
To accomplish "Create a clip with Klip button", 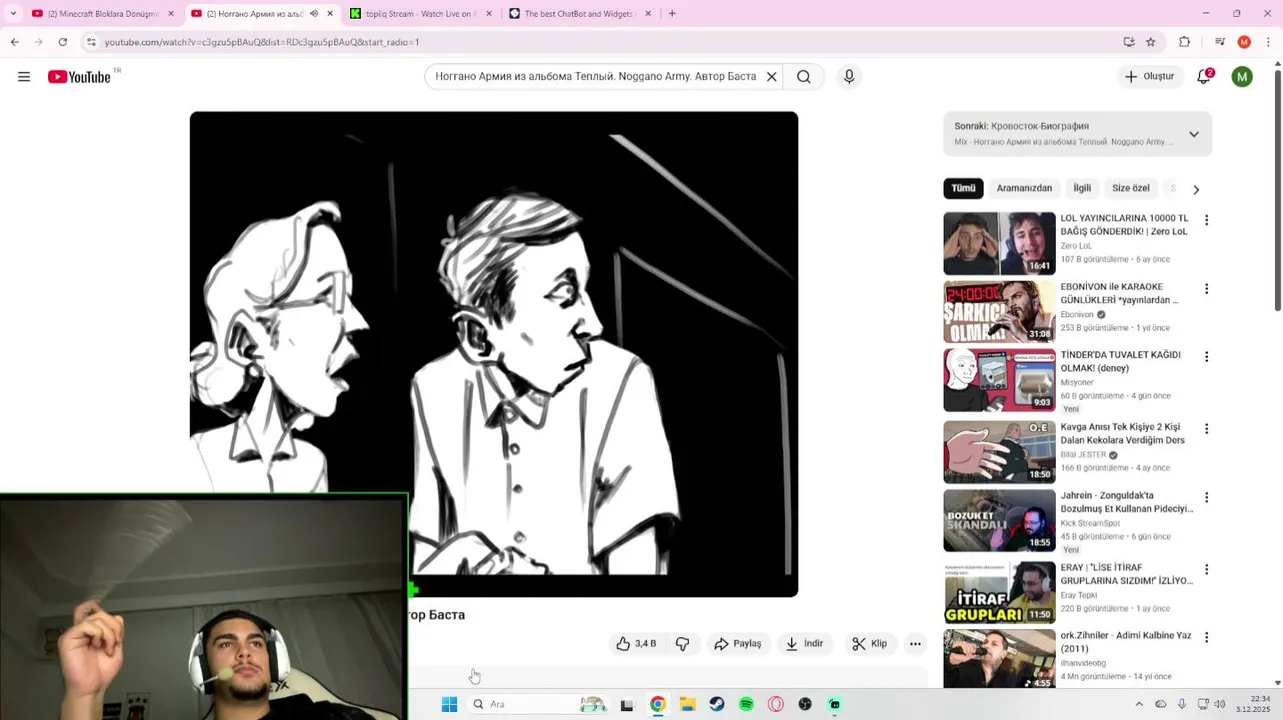I will [870, 644].
